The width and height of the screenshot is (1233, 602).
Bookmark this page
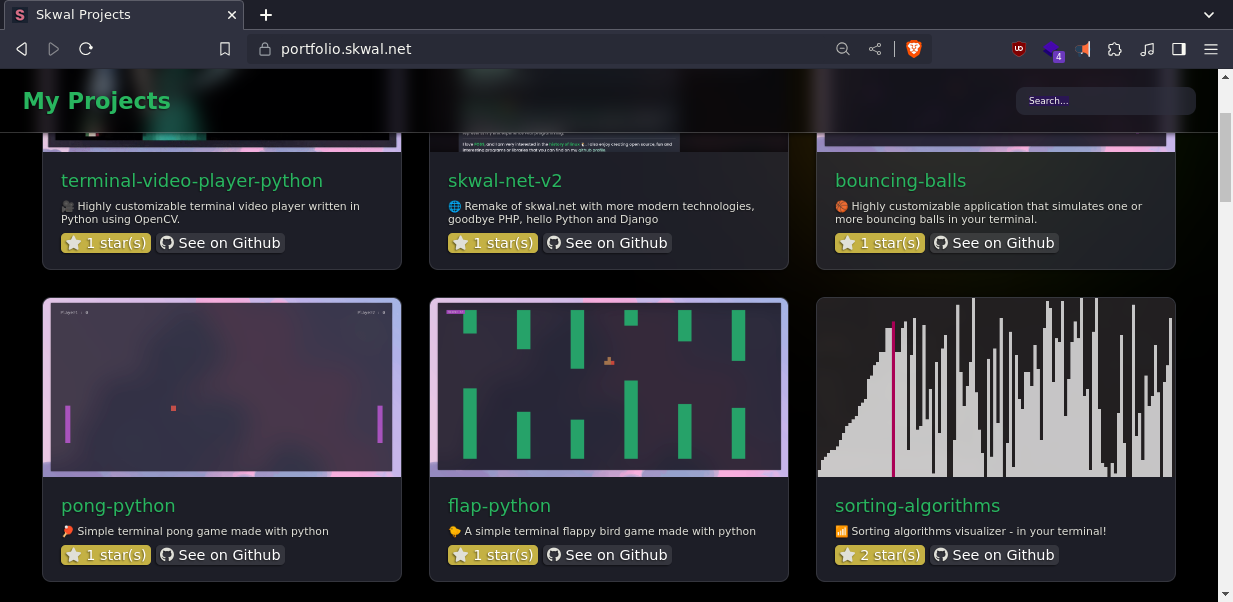[225, 49]
